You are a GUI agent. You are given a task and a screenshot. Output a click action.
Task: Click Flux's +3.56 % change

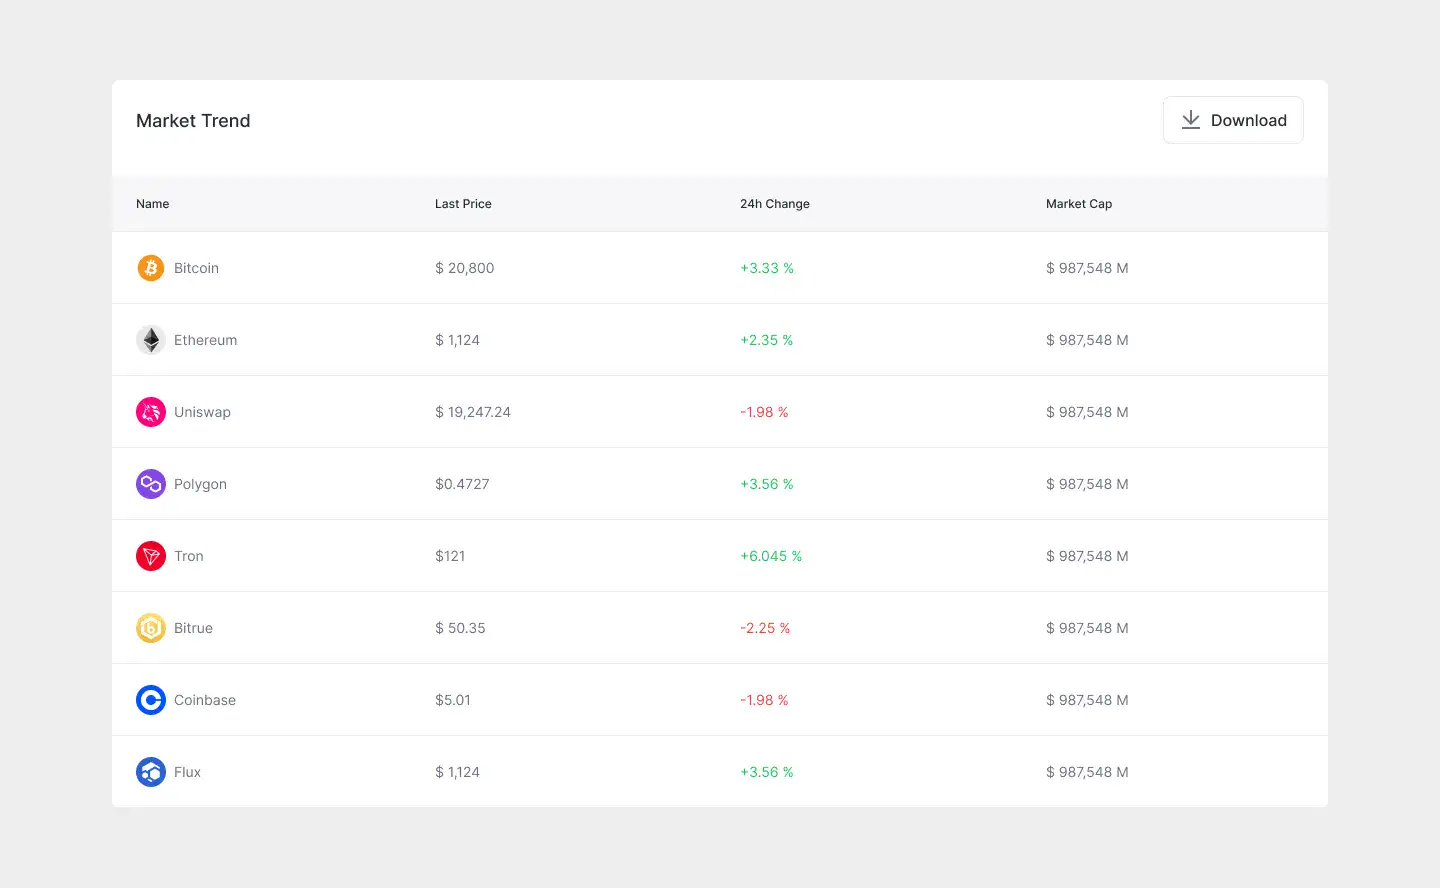click(x=767, y=772)
